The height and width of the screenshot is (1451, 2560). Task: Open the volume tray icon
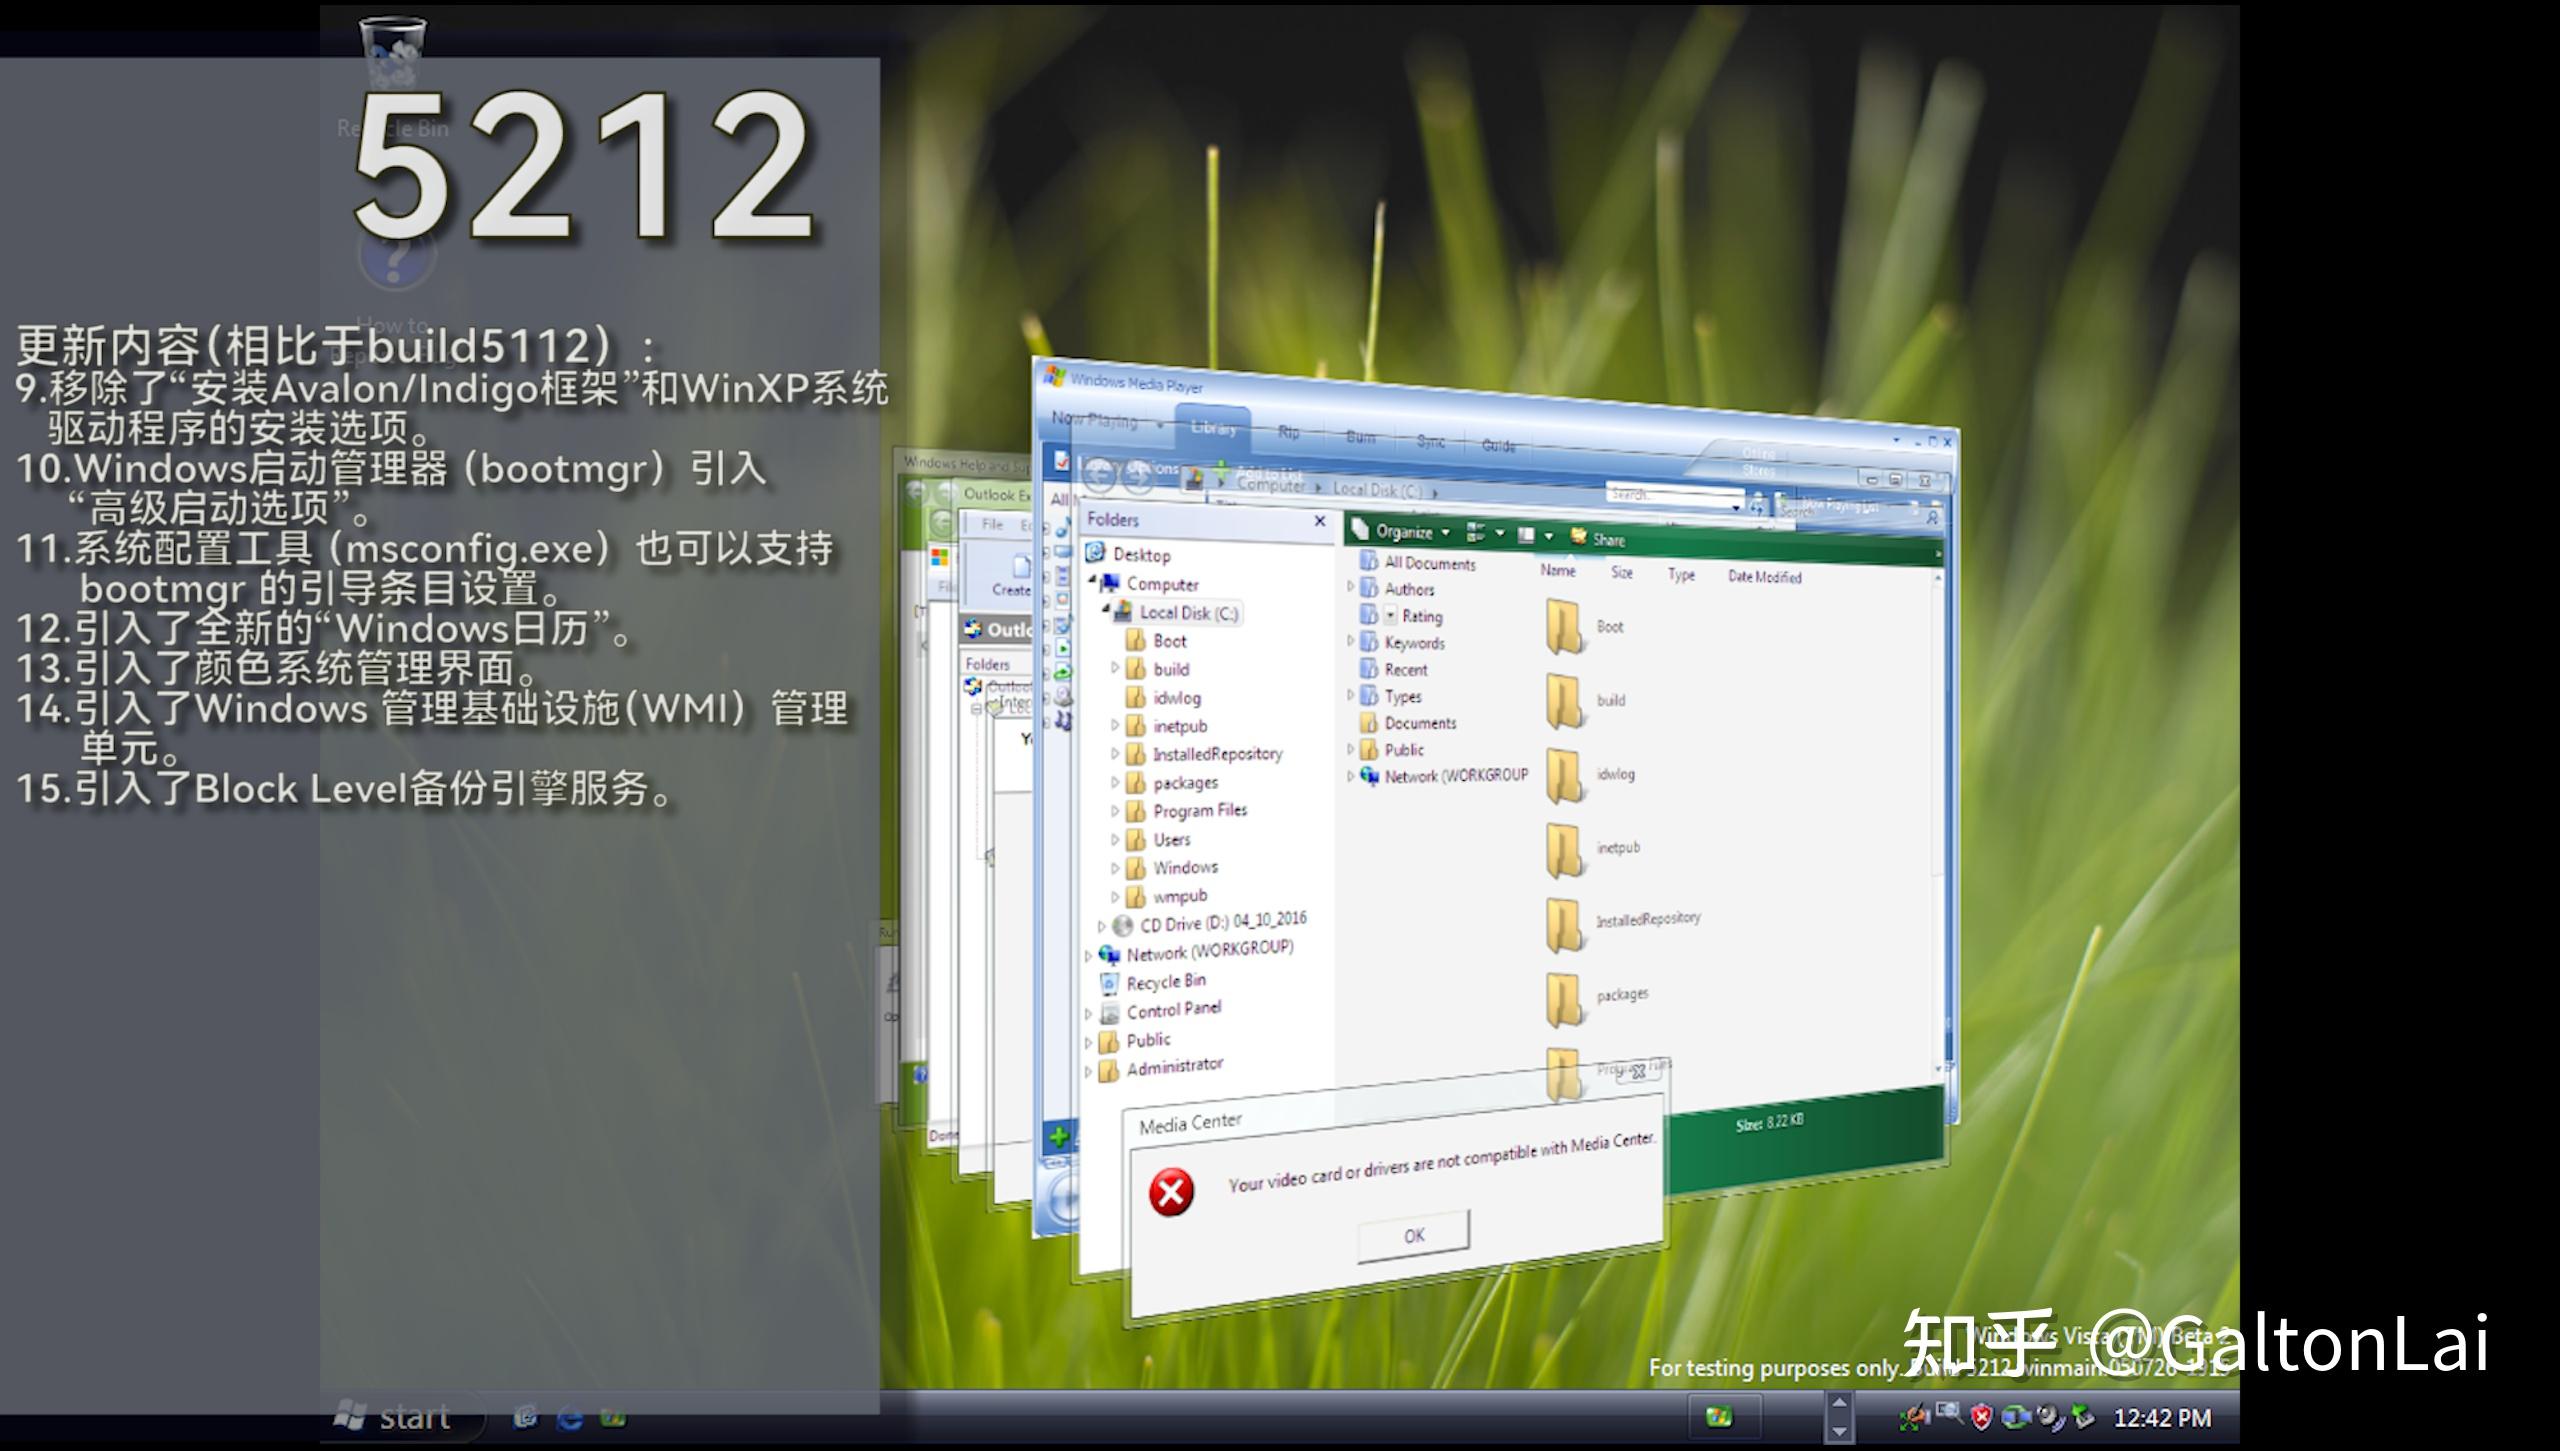pyautogui.click(x=2049, y=1416)
